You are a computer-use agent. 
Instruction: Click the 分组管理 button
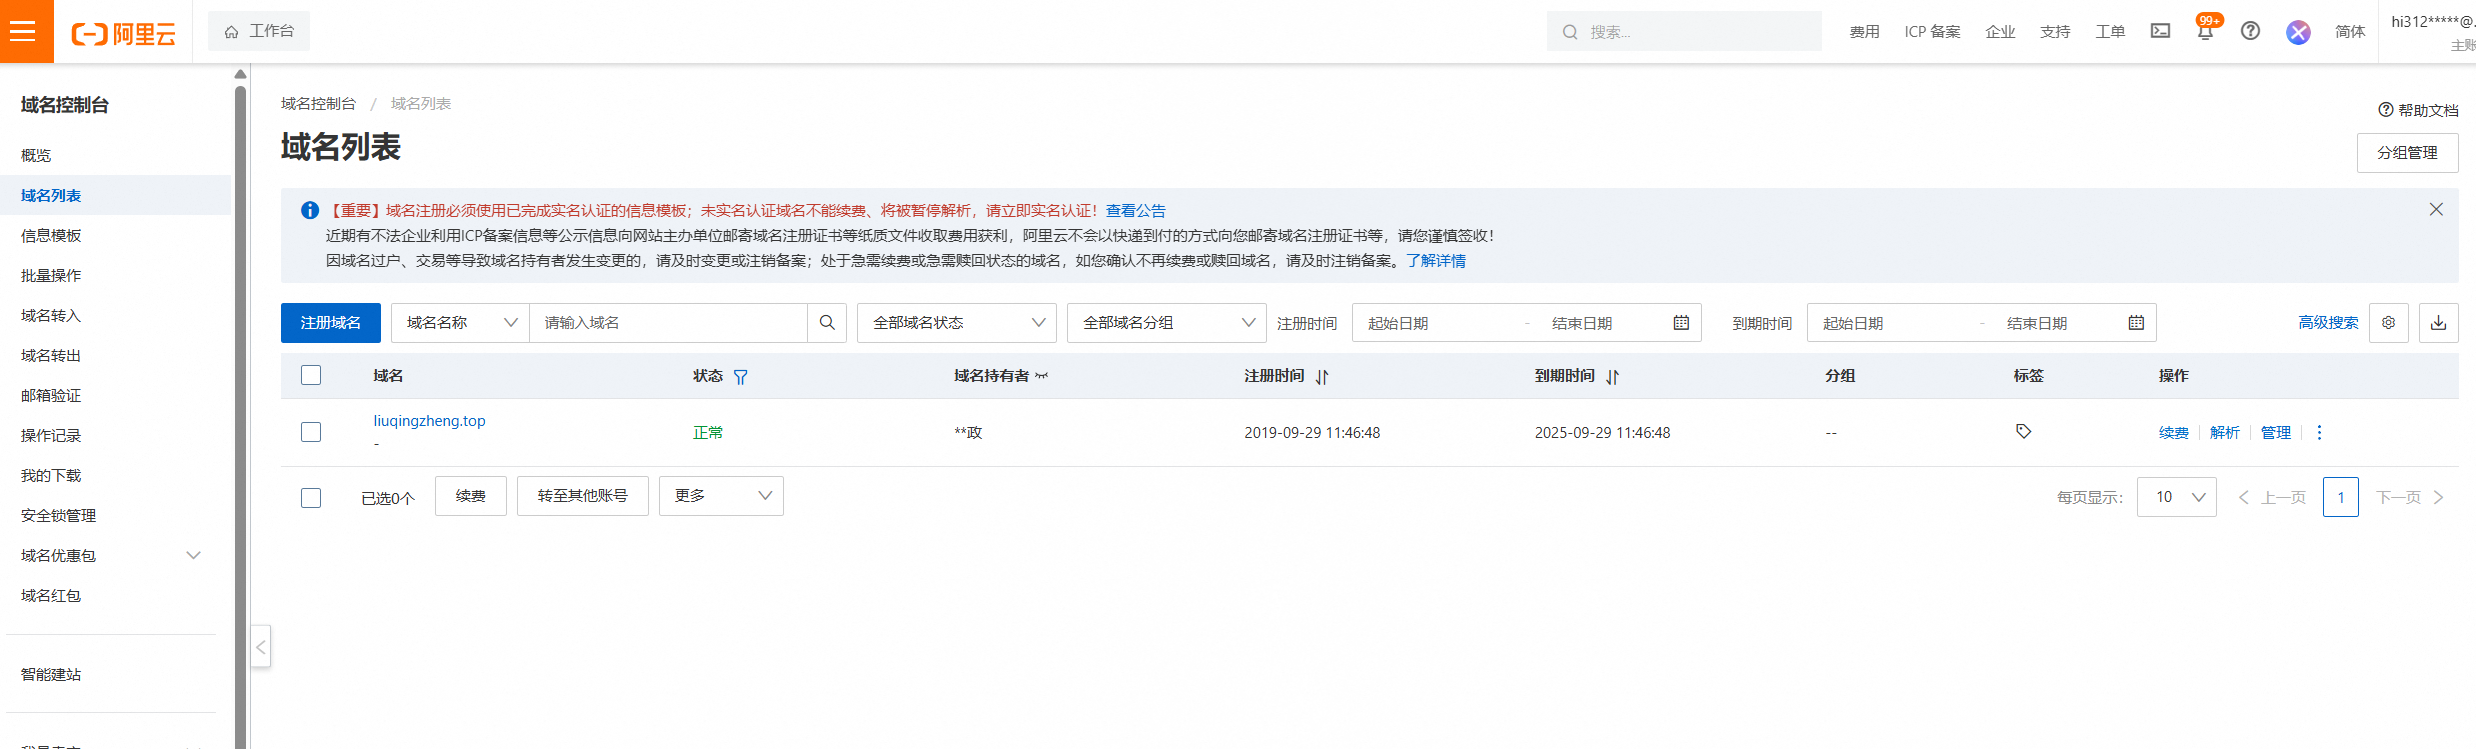(2407, 153)
